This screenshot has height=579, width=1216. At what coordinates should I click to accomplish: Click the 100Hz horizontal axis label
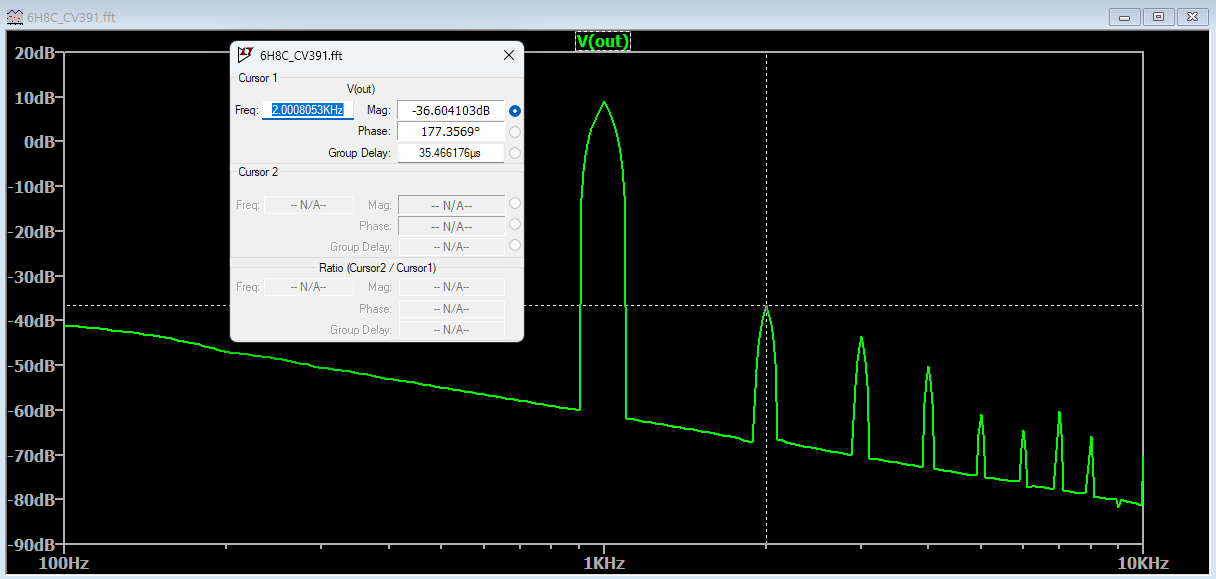63,564
